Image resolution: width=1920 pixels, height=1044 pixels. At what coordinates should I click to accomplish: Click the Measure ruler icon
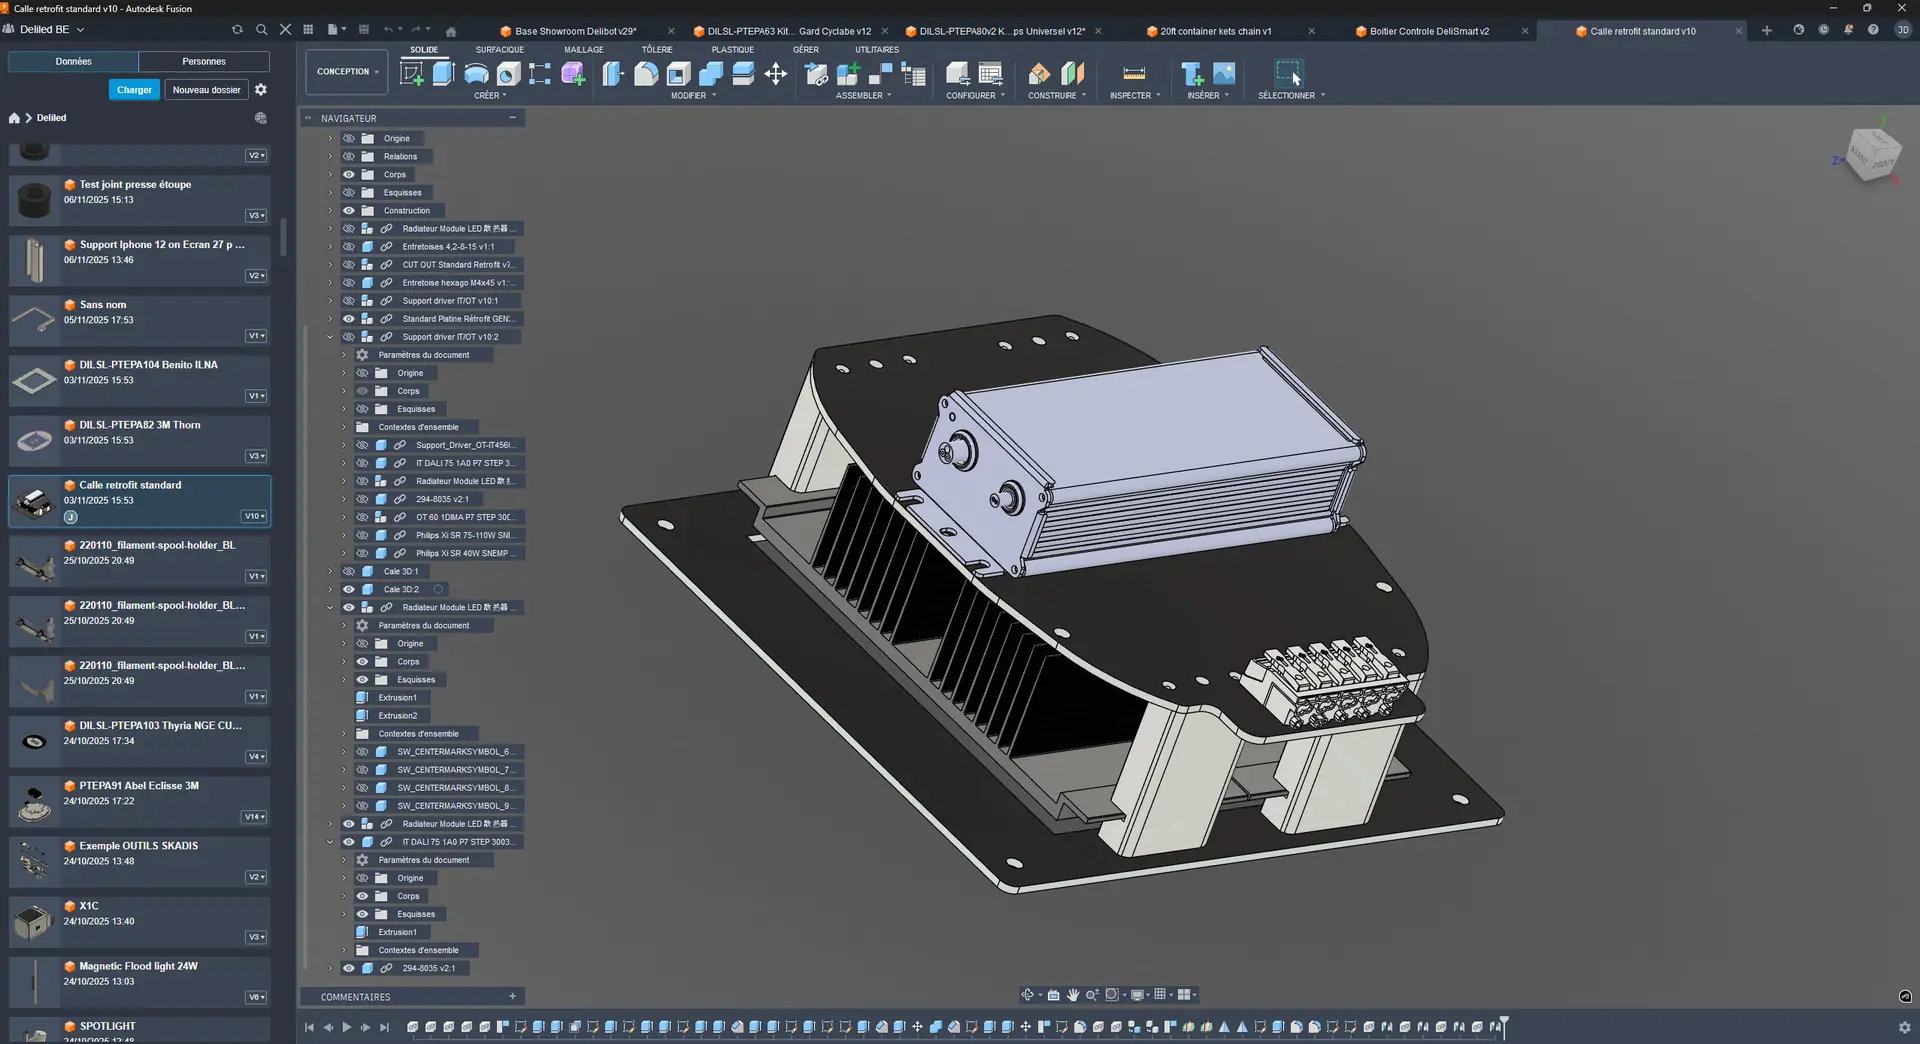pyautogui.click(x=1133, y=74)
